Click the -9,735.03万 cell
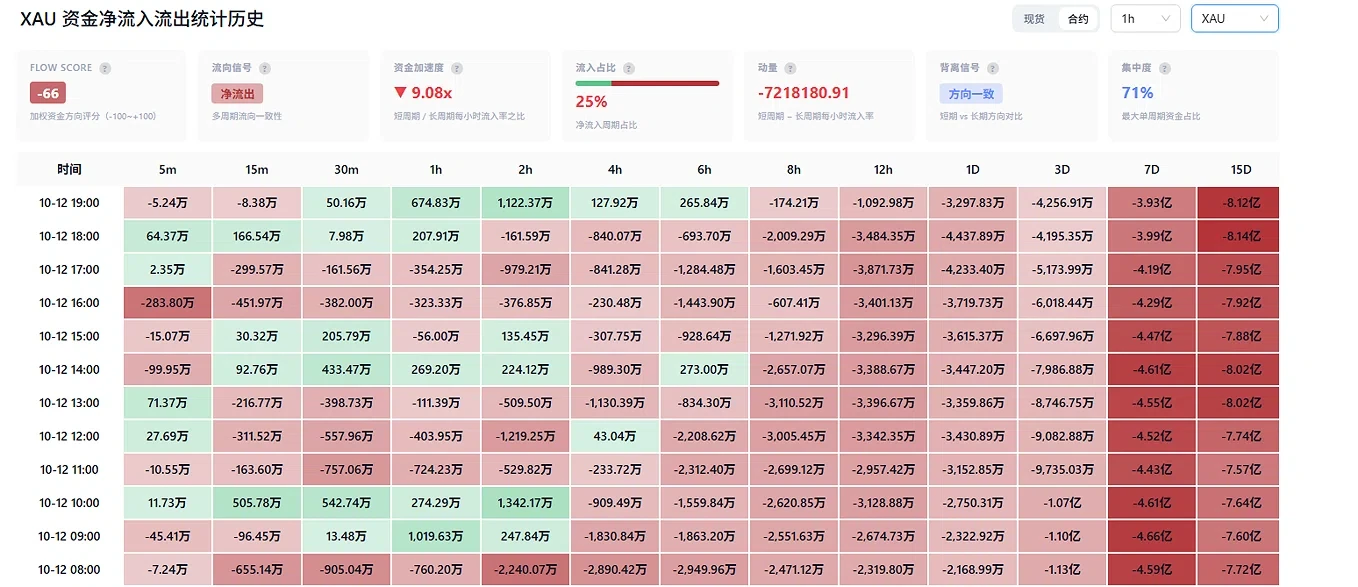Viewport: 1358px width, 587px height. coord(1062,470)
